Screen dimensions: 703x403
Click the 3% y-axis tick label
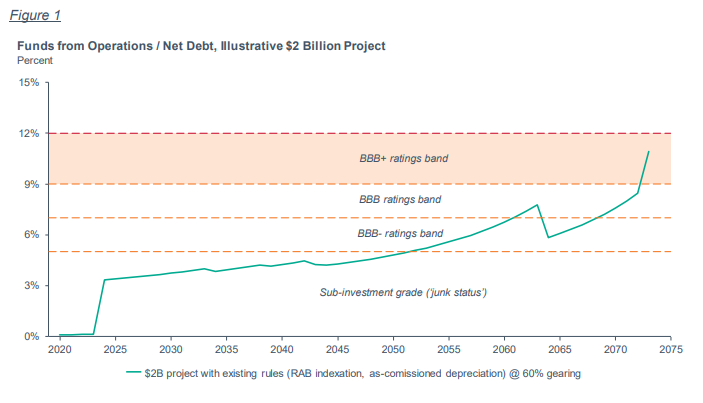tap(32, 286)
